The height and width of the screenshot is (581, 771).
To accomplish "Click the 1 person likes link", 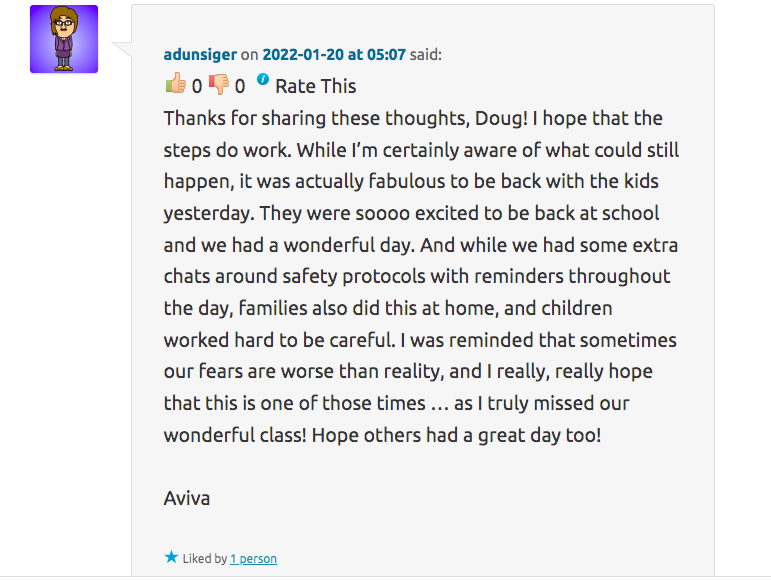I will tap(253, 559).
